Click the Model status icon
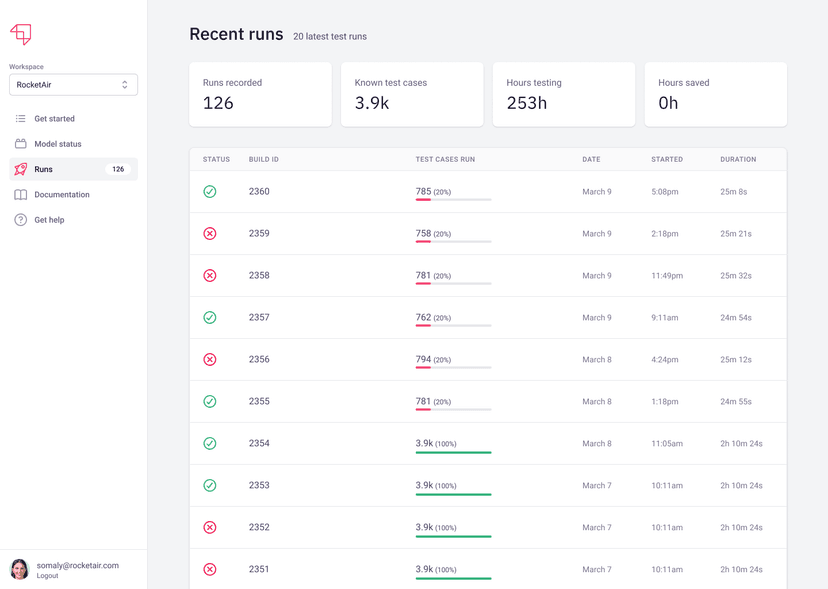 tap(21, 144)
